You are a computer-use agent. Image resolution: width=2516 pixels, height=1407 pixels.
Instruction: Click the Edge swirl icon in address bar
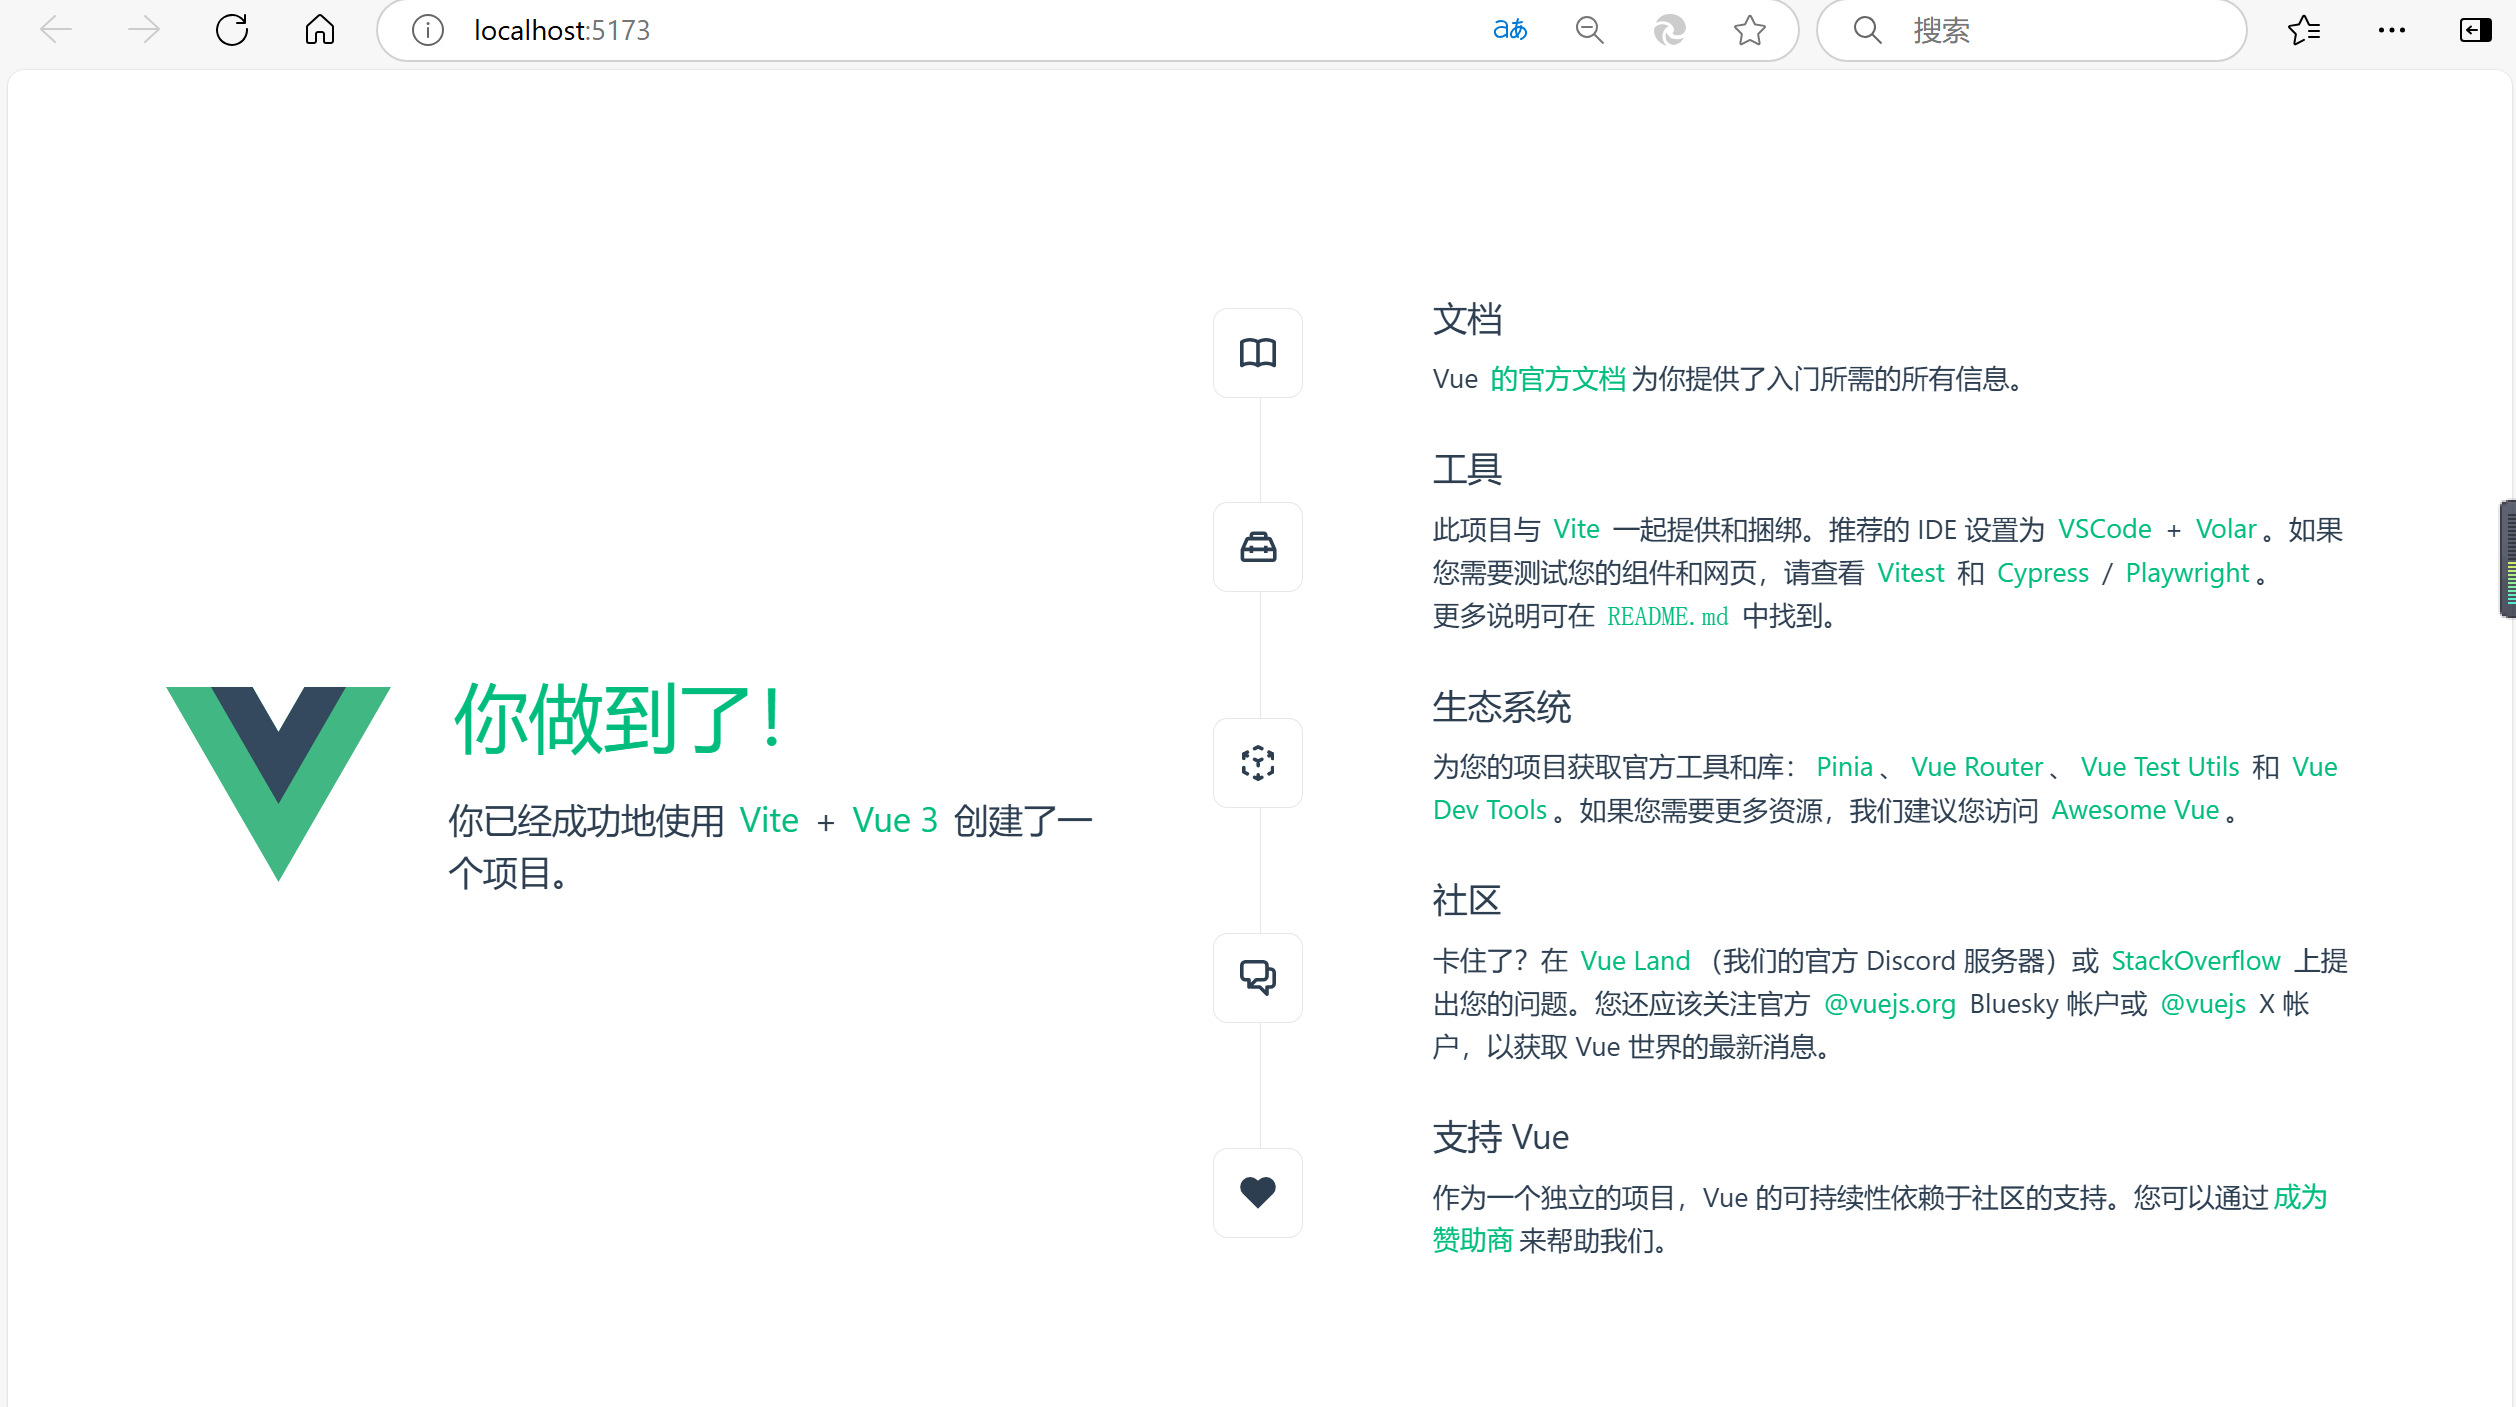point(1670,30)
